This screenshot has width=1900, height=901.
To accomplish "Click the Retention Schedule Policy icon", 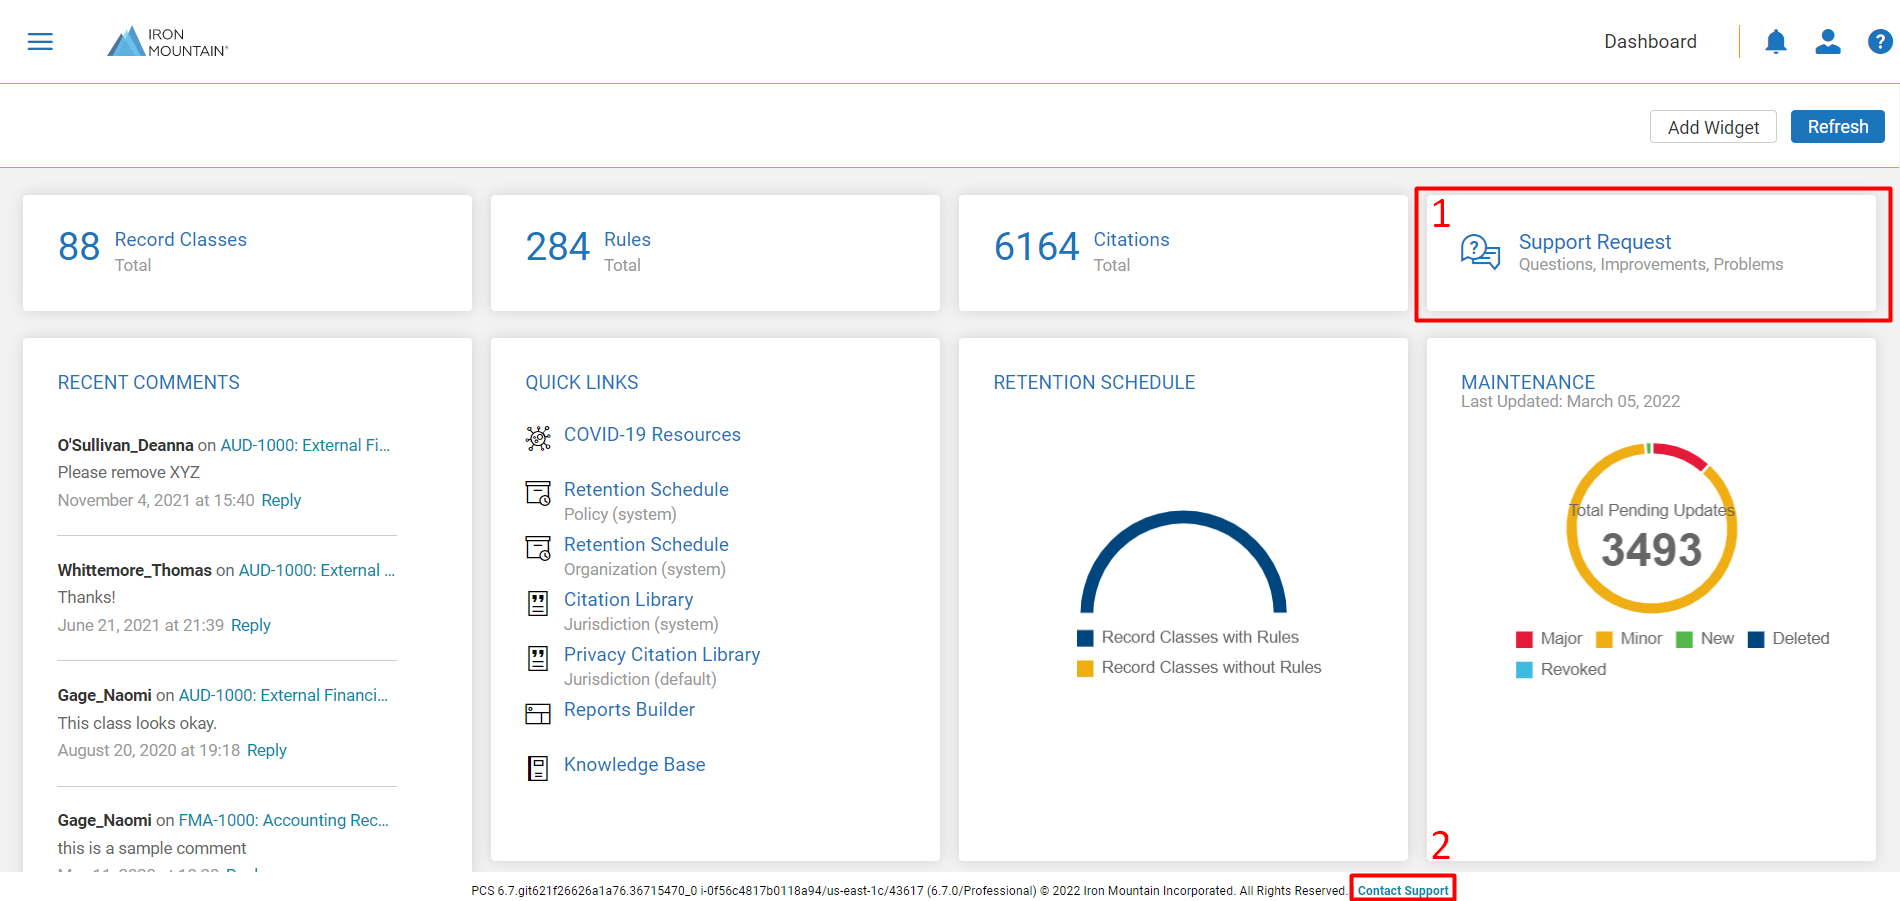I will click(x=538, y=493).
